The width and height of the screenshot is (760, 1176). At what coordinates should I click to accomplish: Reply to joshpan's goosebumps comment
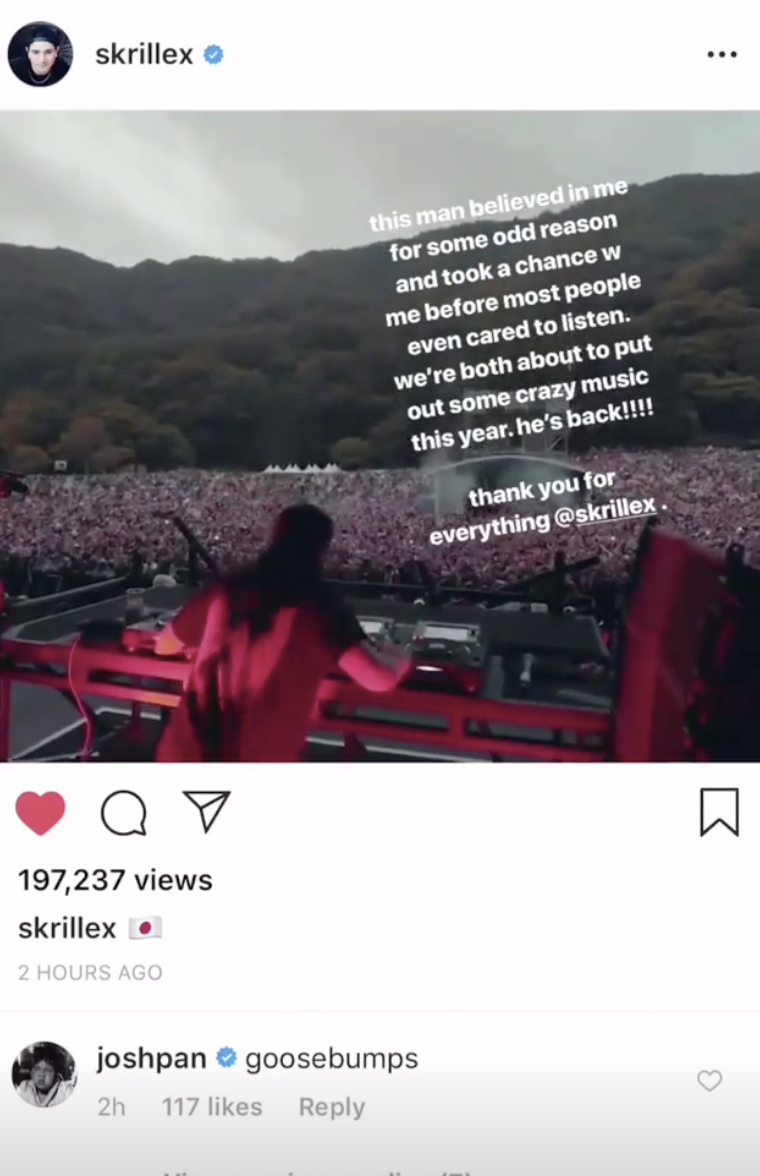332,1107
